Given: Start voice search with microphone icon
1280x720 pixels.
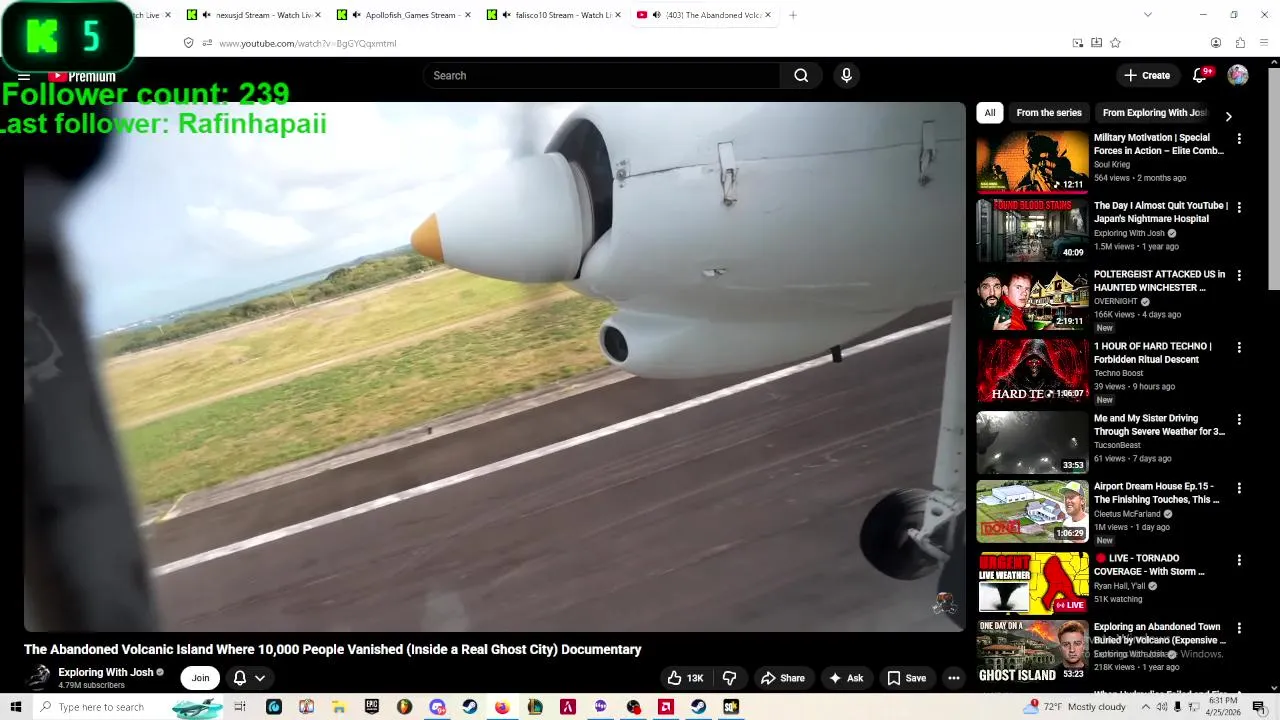Looking at the screenshot, I should 846,76.
